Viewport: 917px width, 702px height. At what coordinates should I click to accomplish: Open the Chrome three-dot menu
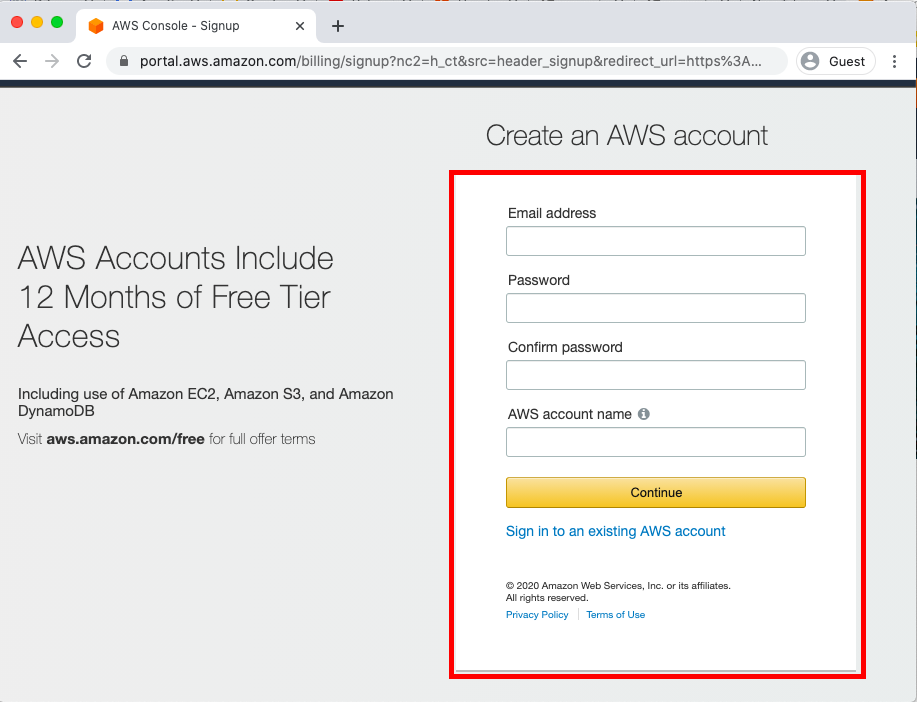click(x=895, y=61)
